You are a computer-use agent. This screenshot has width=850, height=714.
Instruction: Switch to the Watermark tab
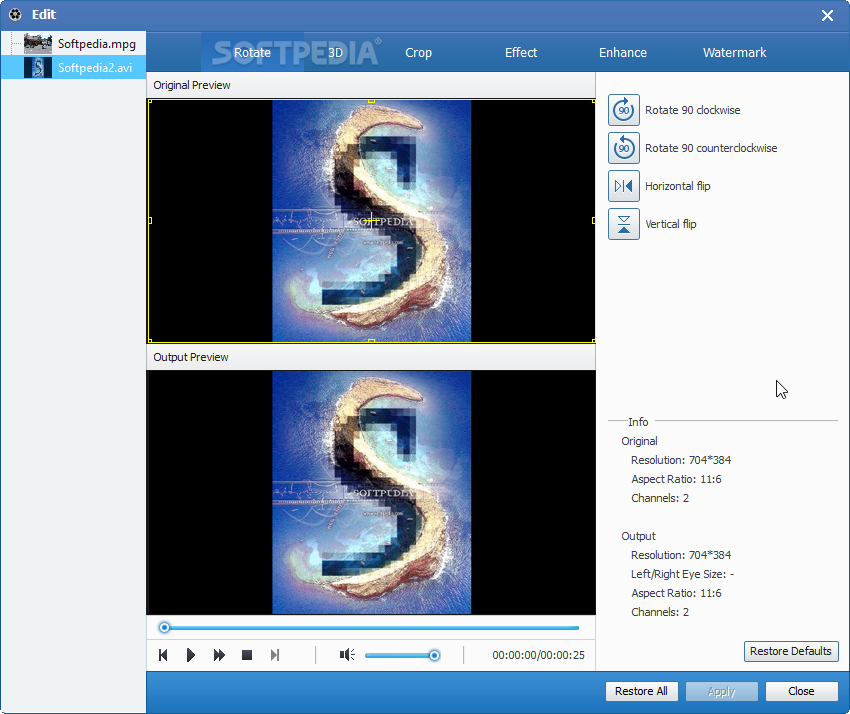(735, 53)
